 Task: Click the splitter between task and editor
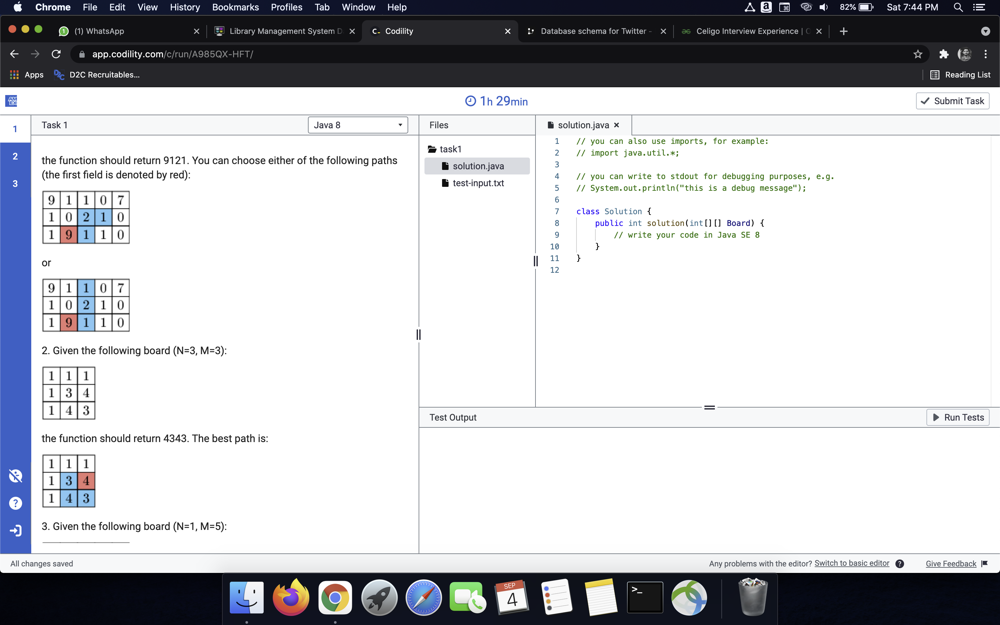418,334
